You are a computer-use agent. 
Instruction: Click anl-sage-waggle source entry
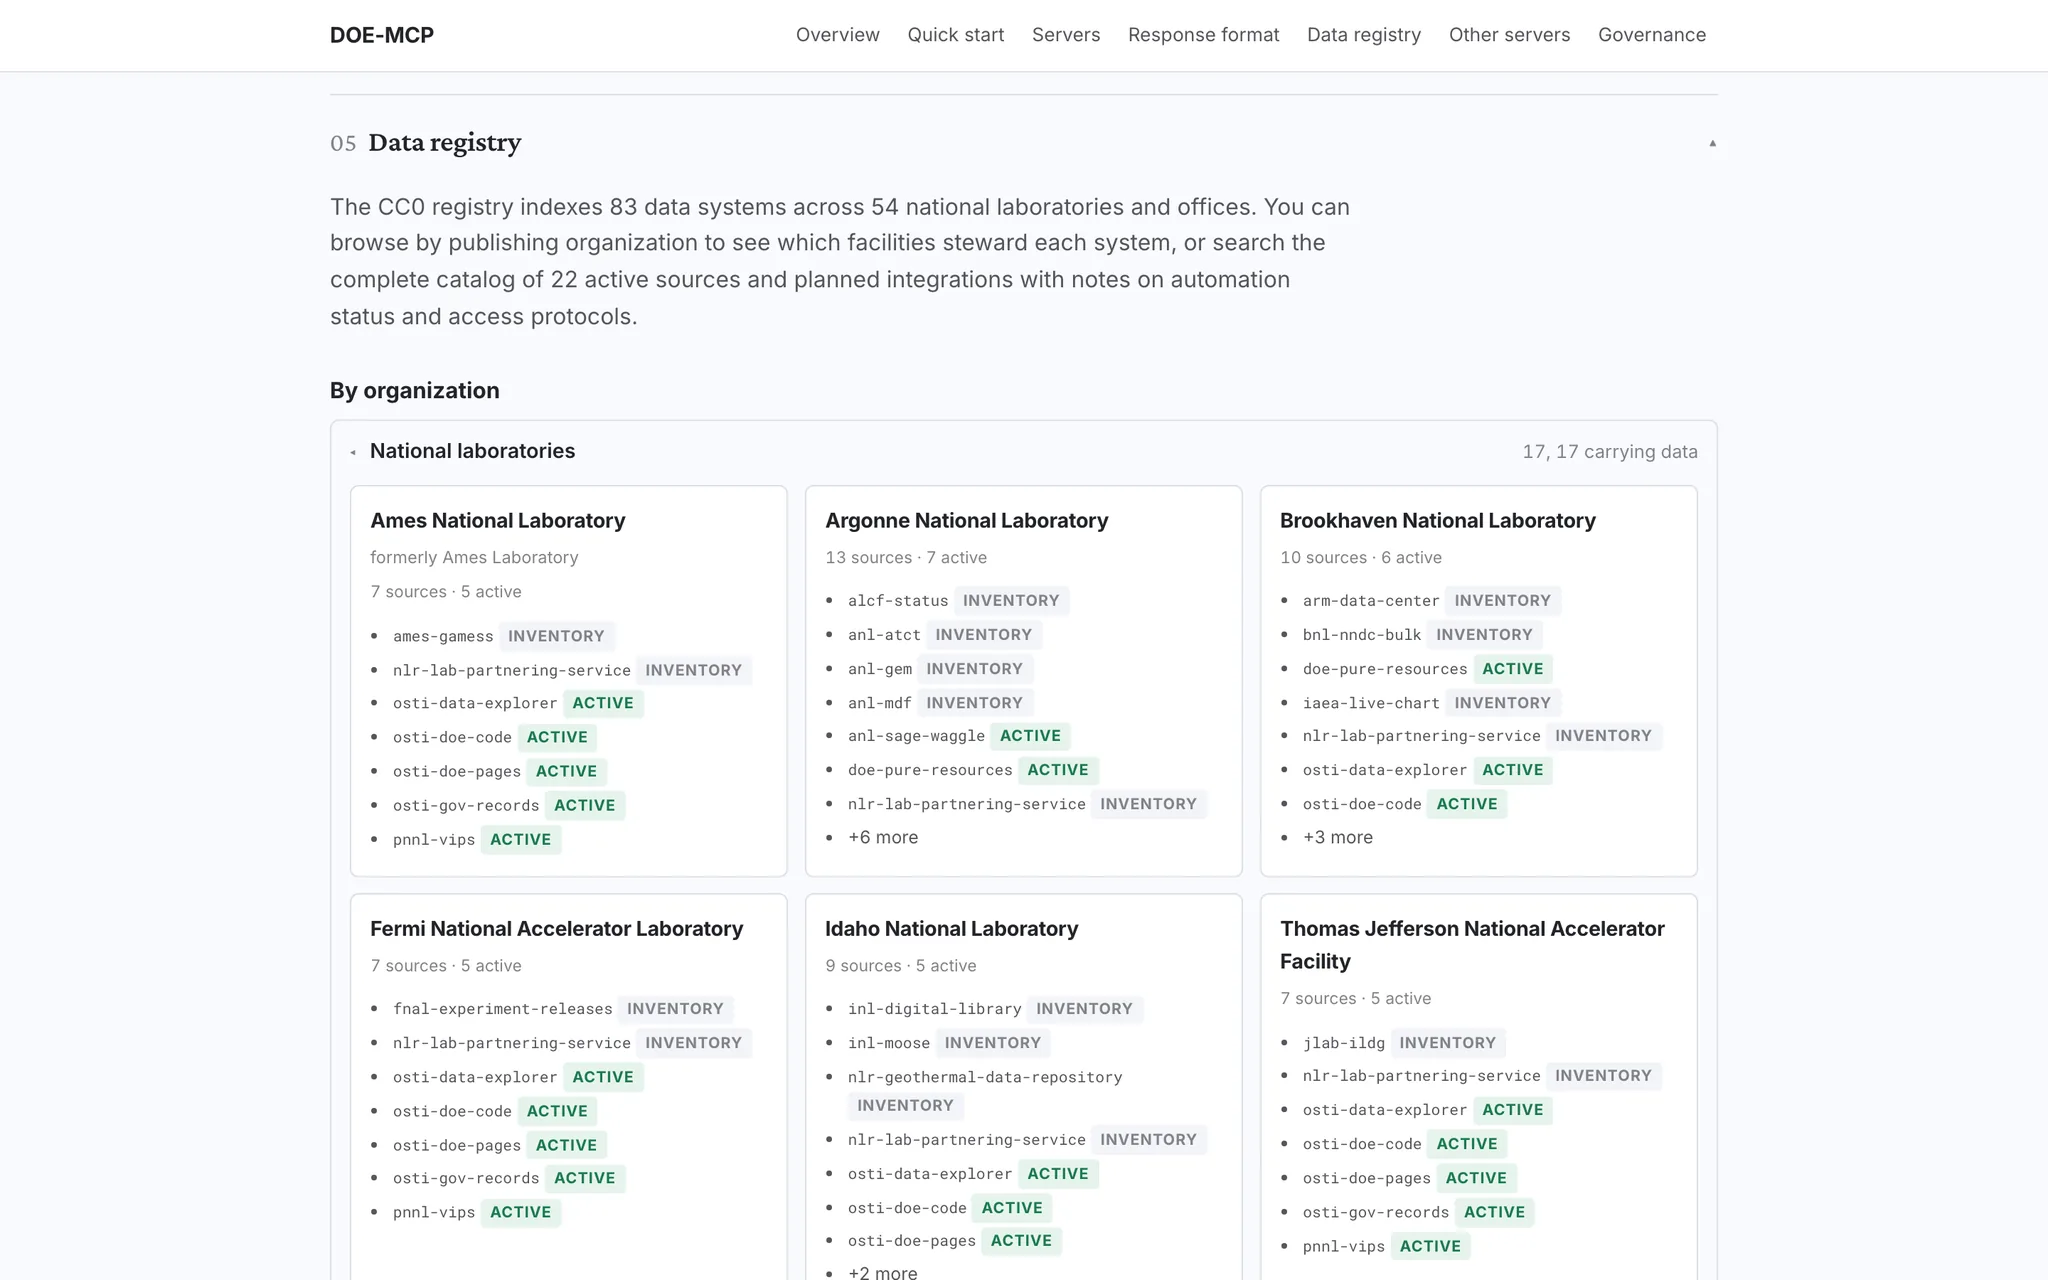tap(916, 736)
